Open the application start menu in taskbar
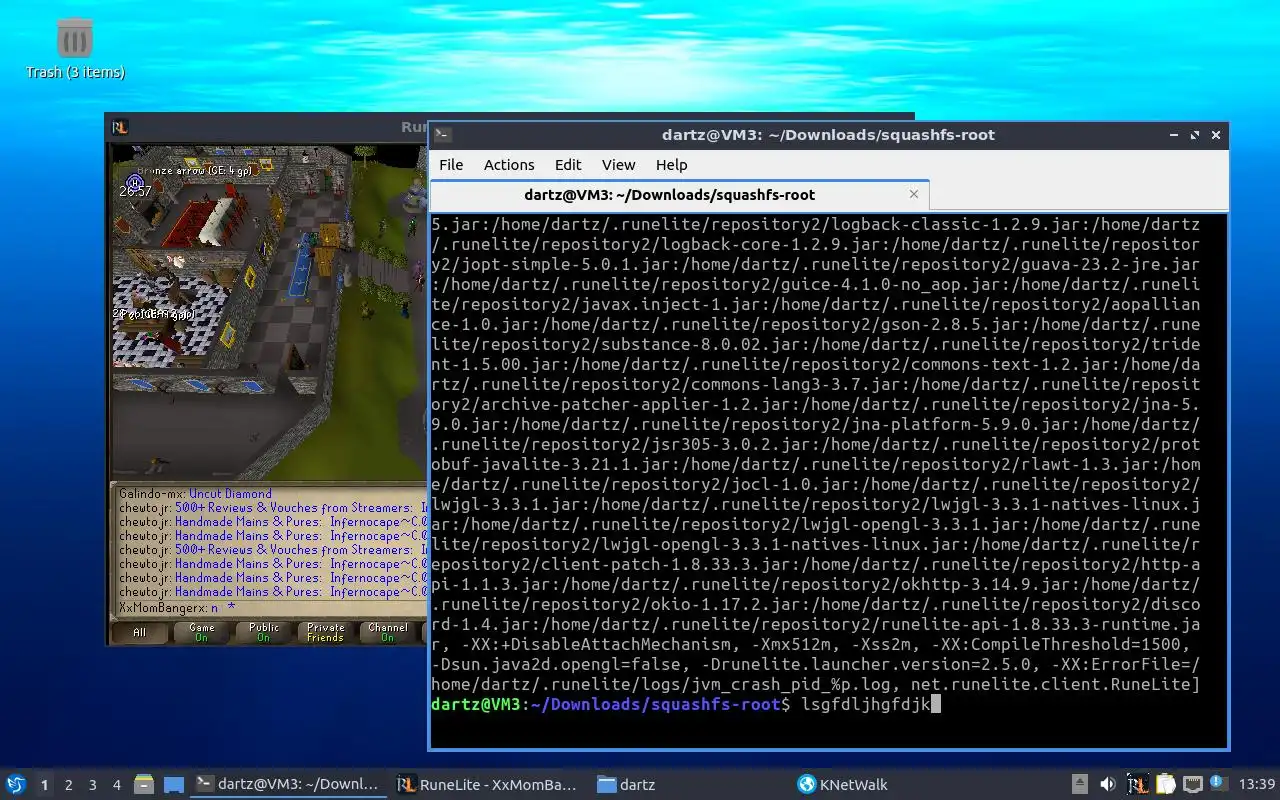 pos(15,785)
